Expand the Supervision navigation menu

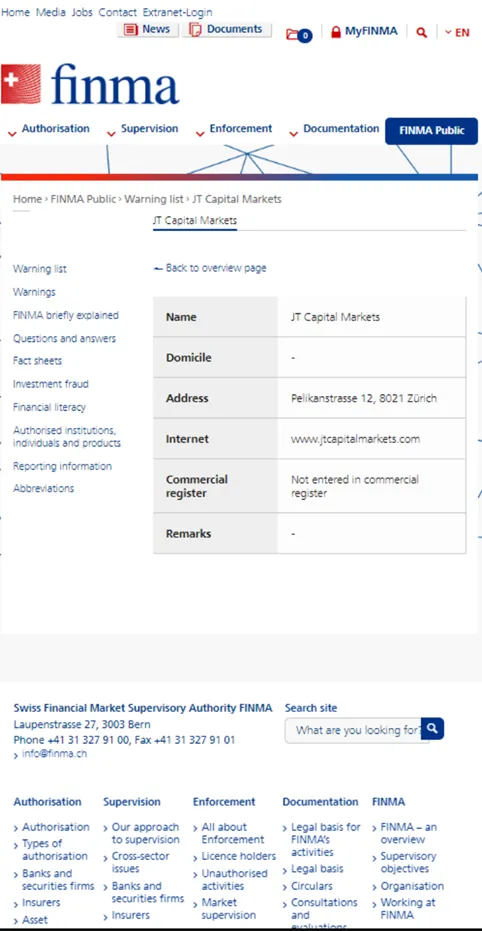coord(142,129)
